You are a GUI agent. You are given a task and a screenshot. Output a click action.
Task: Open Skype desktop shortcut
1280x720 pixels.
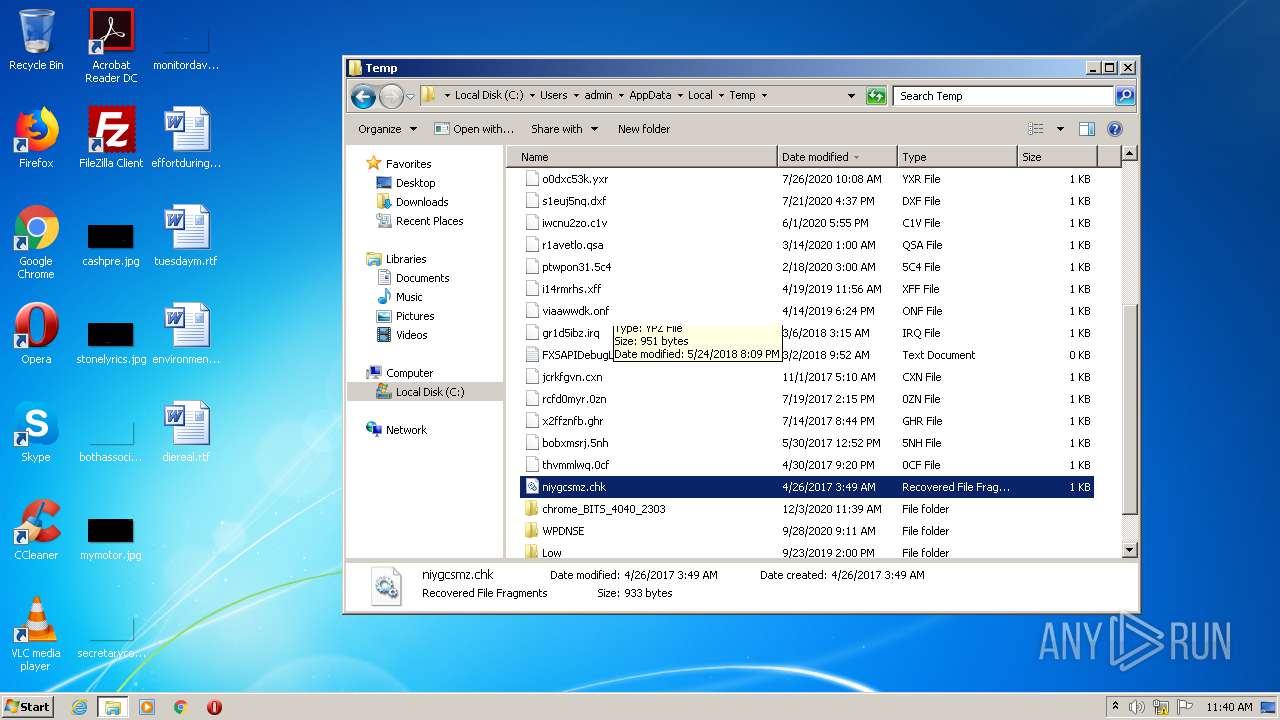tap(36, 432)
